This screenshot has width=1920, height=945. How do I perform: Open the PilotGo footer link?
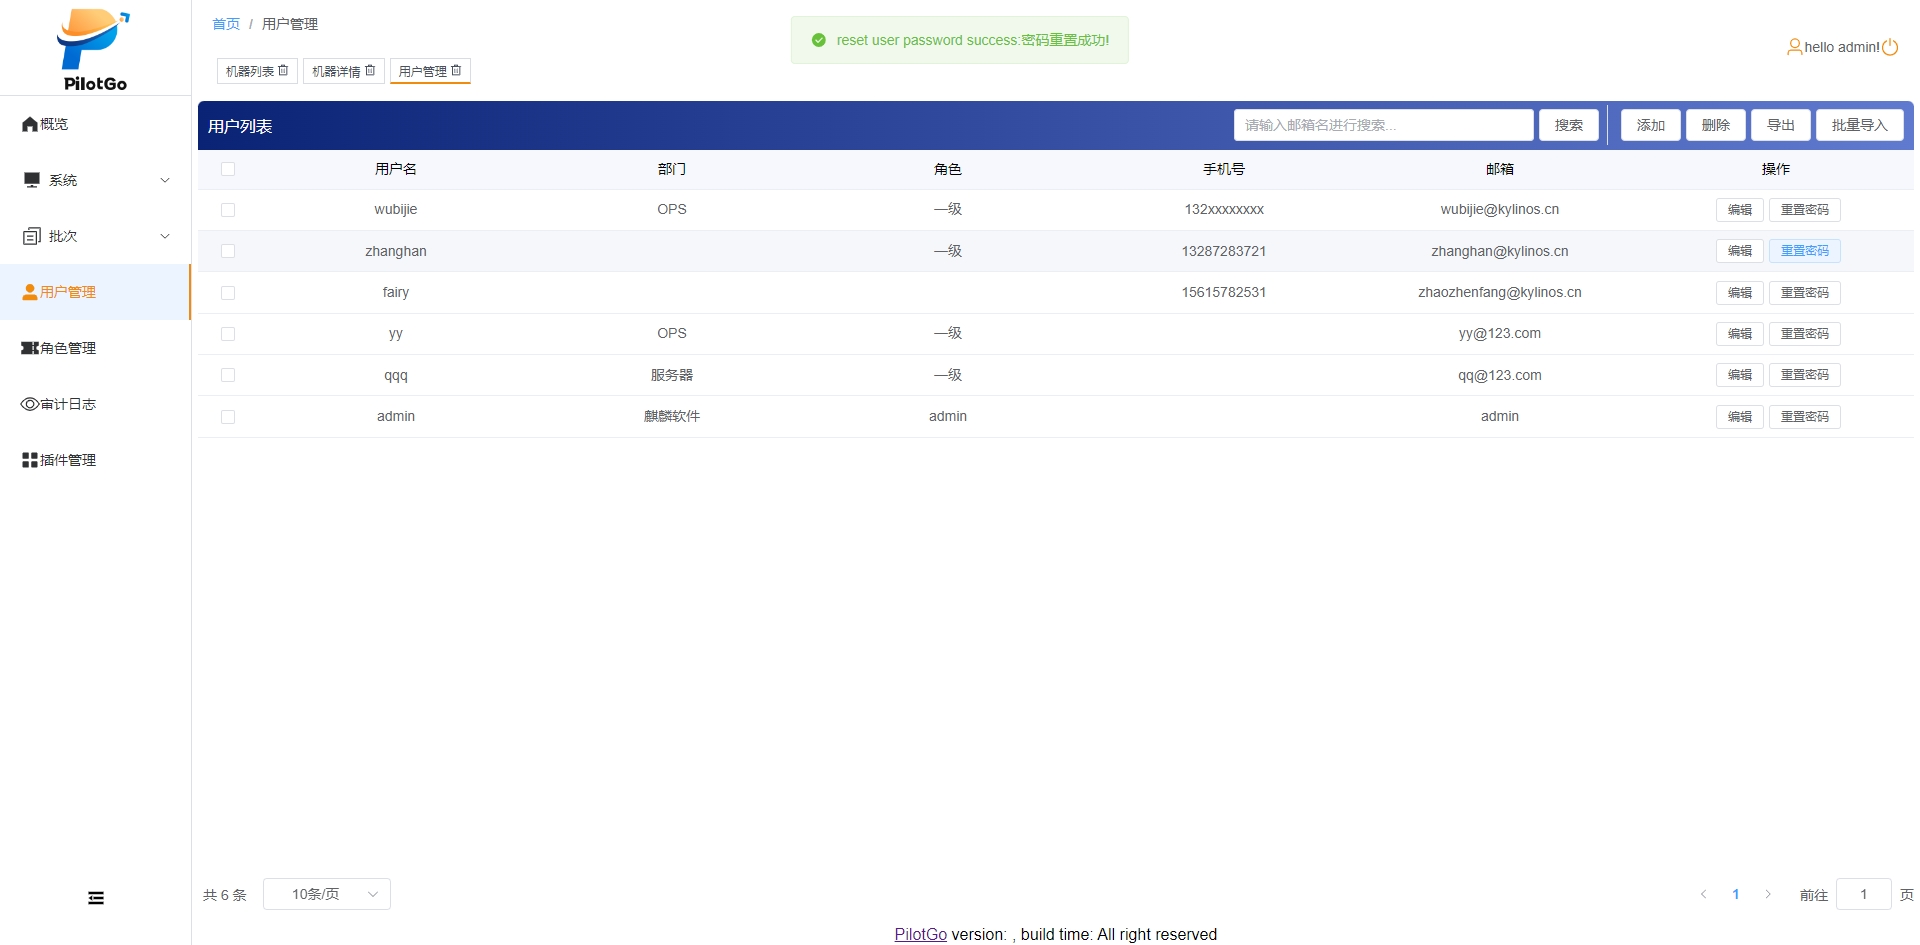click(x=920, y=934)
